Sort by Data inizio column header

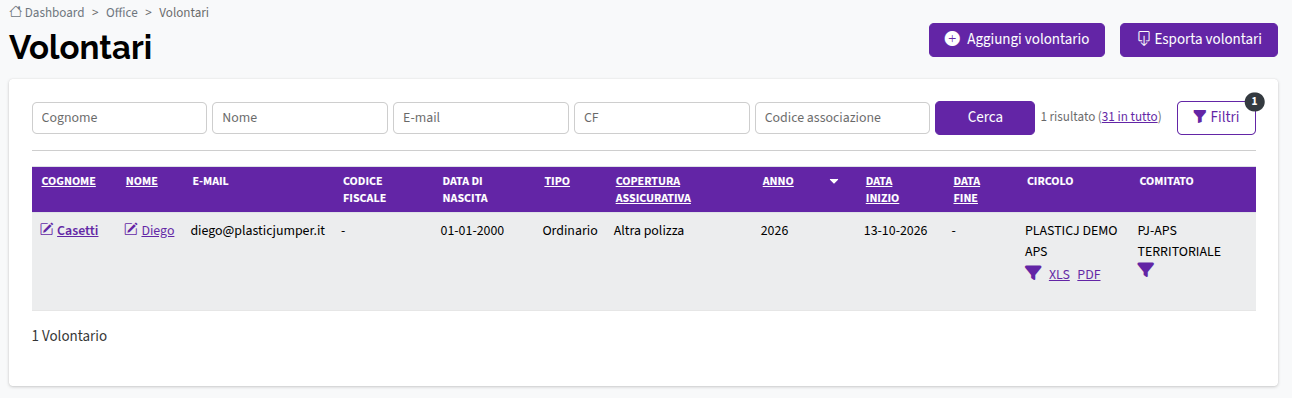click(882, 190)
